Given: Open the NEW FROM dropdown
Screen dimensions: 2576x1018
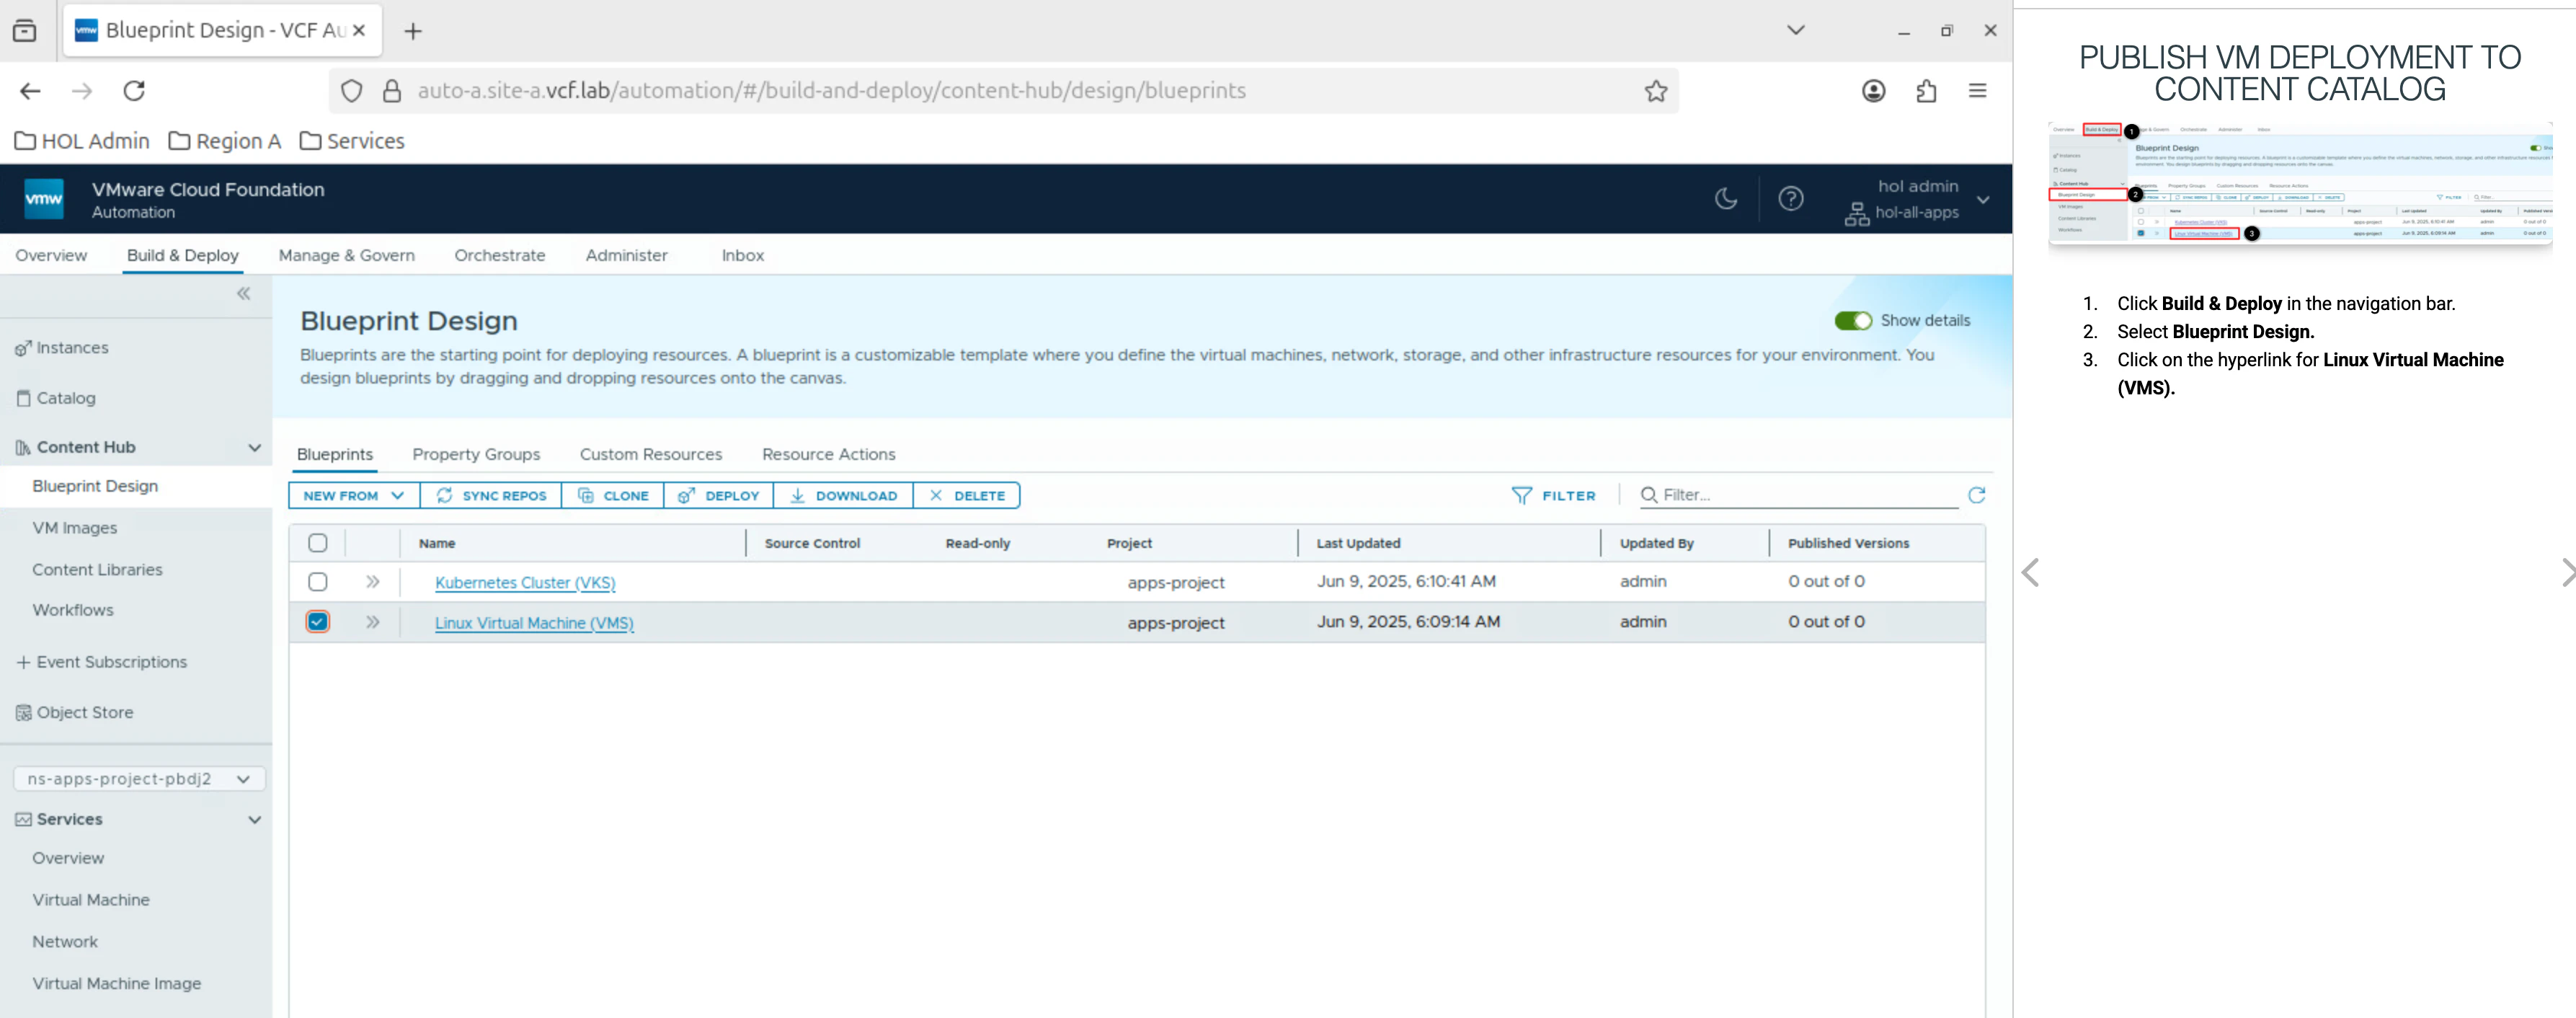Looking at the screenshot, I should (x=354, y=496).
